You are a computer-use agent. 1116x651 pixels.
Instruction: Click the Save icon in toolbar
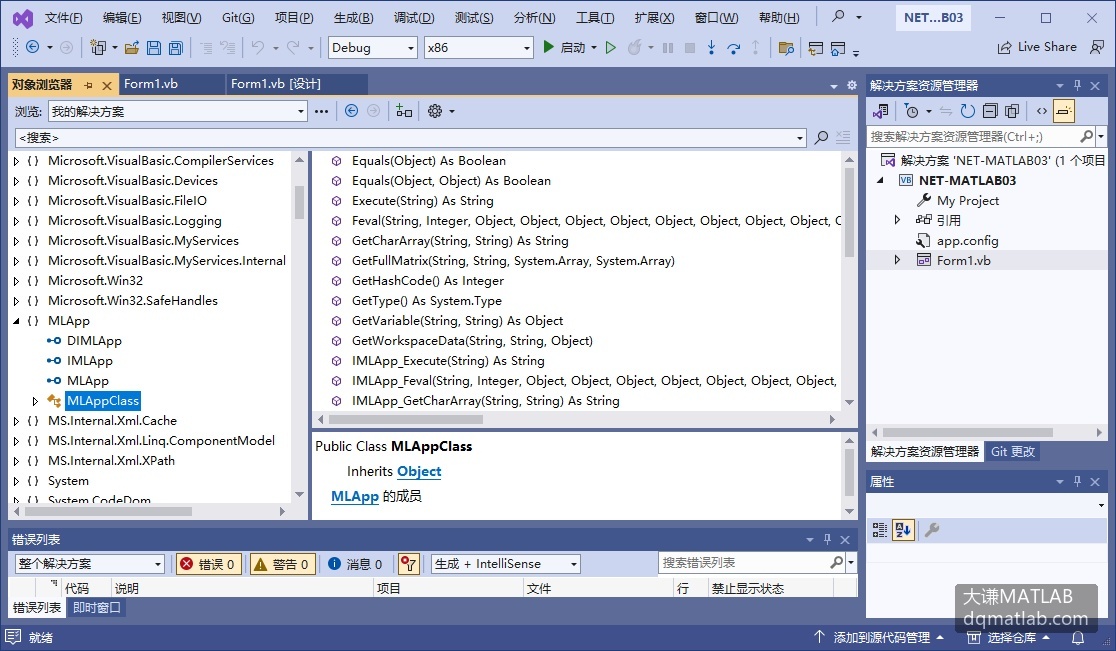click(153, 48)
